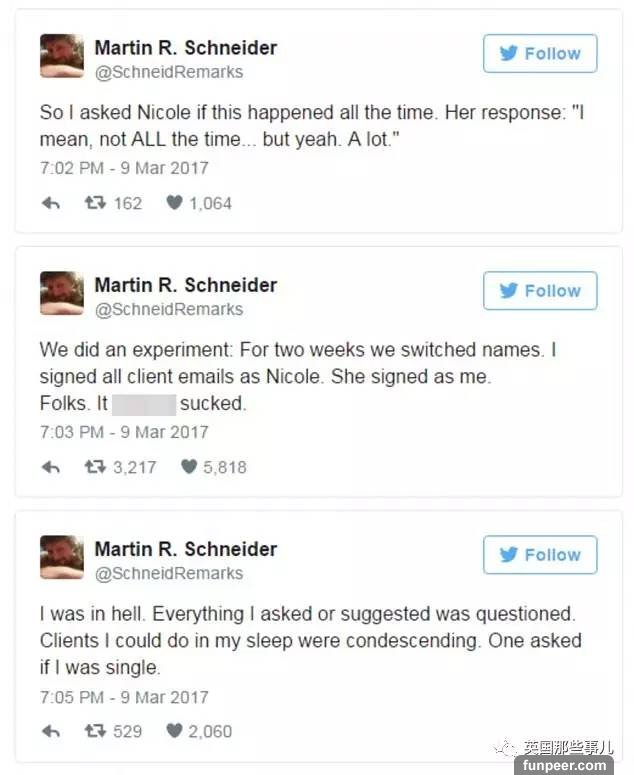Open the 7:03 PM - 9 Mar 2017 timestamp

124,432
